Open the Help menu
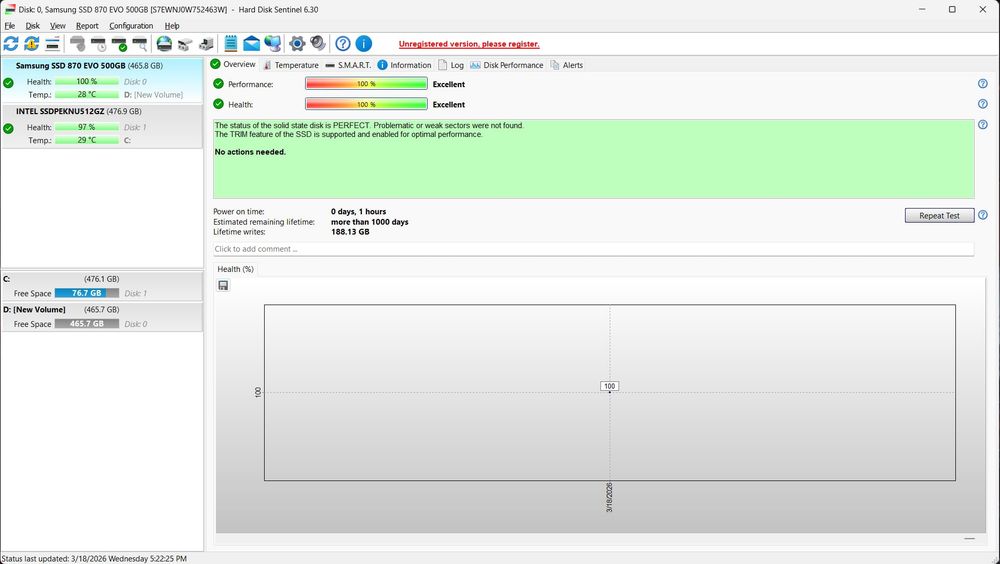Image resolution: width=1000 pixels, height=564 pixels. pyautogui.click(x=172, y=26)
